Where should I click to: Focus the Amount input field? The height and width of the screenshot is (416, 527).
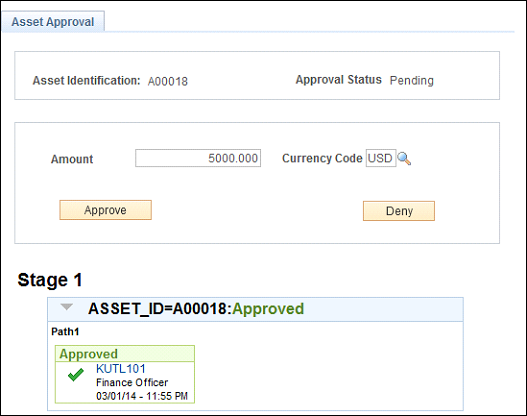point(198,158)
